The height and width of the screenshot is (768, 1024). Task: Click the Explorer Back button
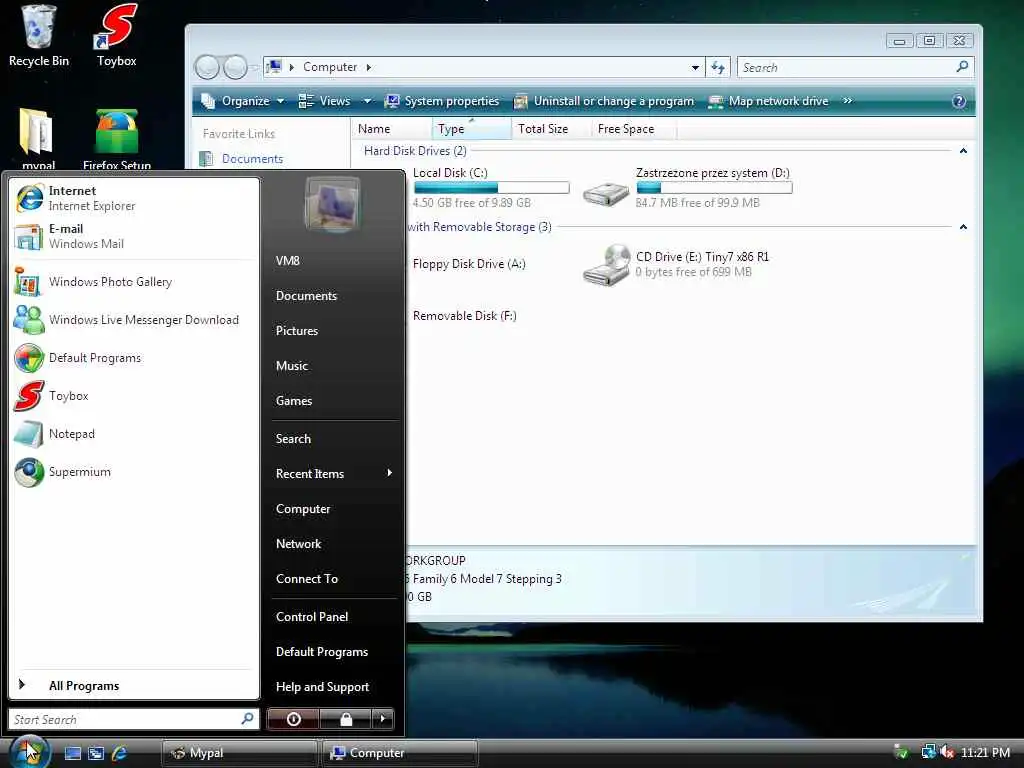pyautogui.click(x=207, y=67)
